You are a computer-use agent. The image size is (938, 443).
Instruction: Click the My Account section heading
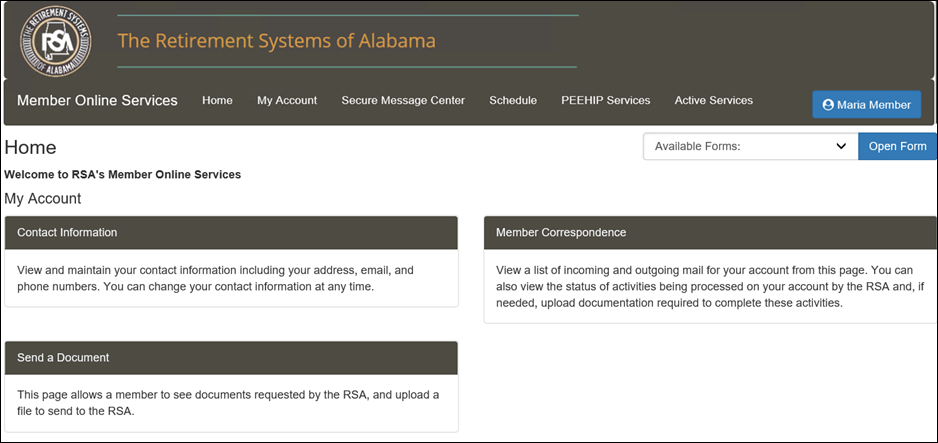[x=42, y=198]
